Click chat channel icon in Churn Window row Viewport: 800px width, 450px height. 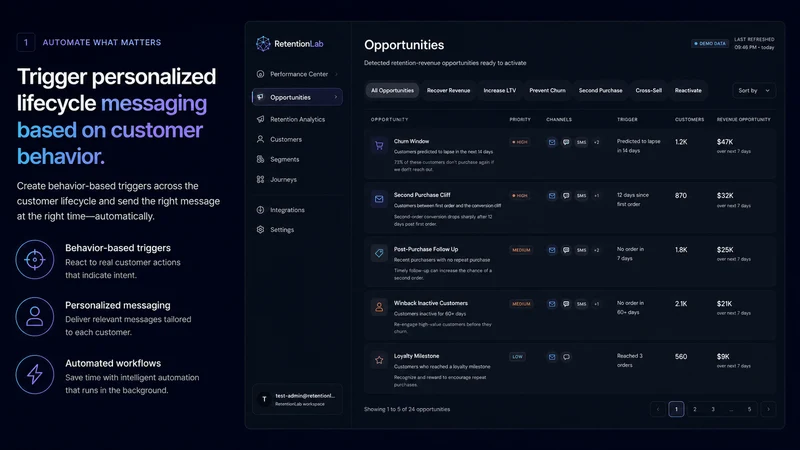[566, 142]
